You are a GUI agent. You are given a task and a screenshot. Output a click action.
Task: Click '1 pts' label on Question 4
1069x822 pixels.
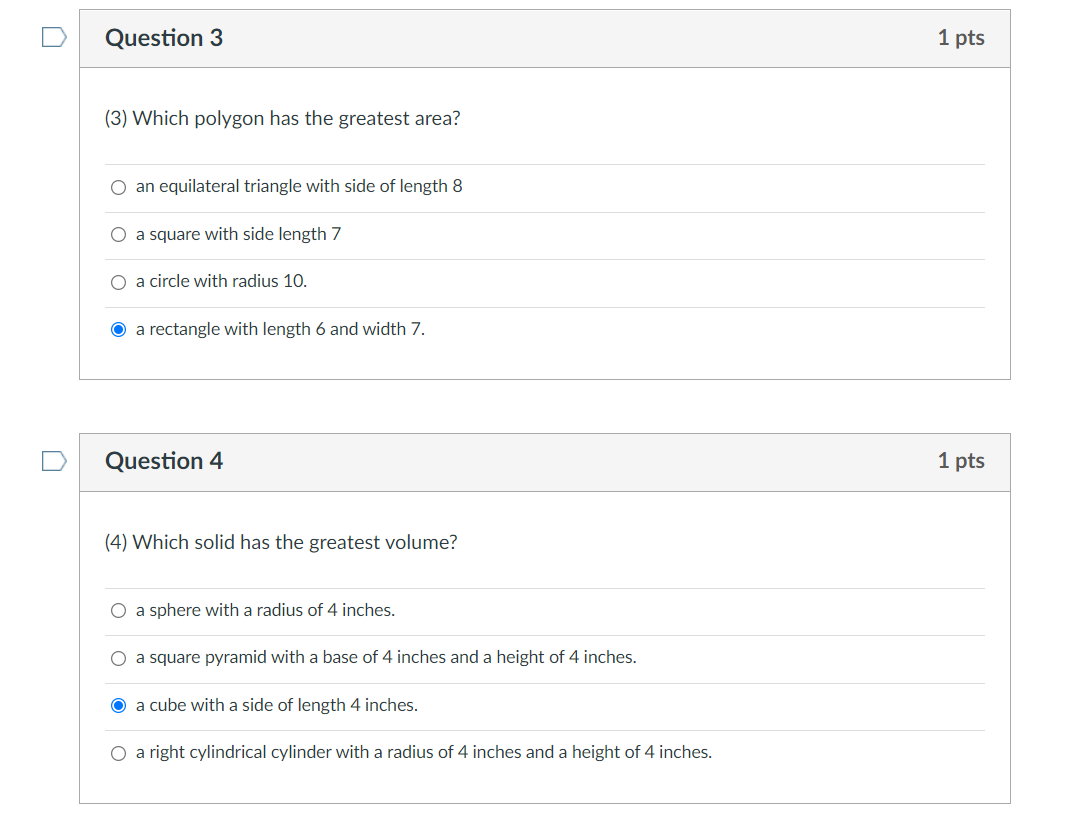click(x=960, y=461)
